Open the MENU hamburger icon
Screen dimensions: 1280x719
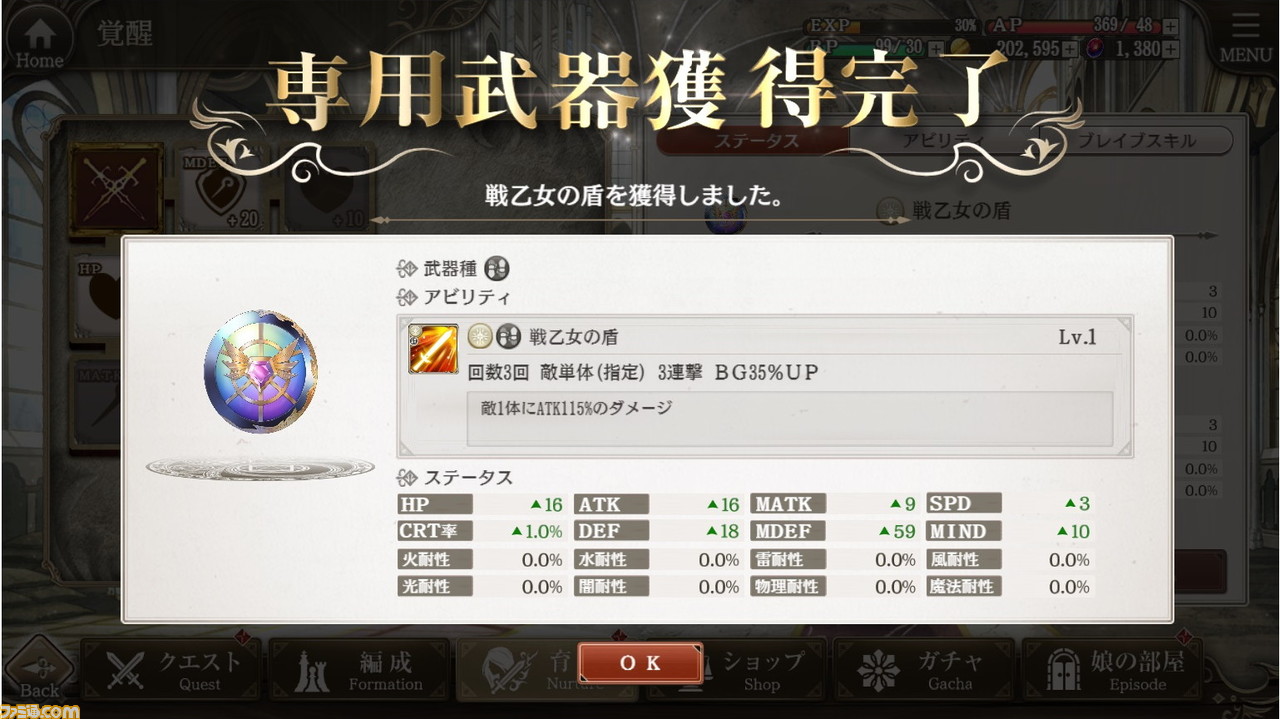tap(1246, 36)
